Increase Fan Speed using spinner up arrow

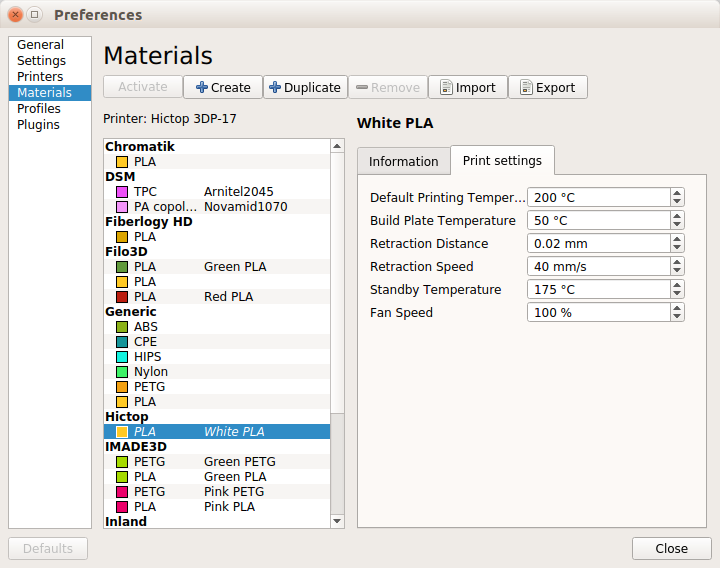coord(677,308)
